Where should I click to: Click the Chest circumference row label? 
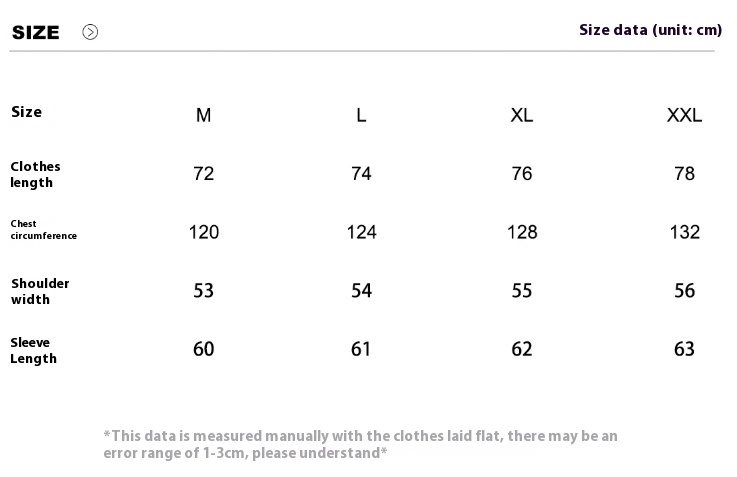pos(43,230)
